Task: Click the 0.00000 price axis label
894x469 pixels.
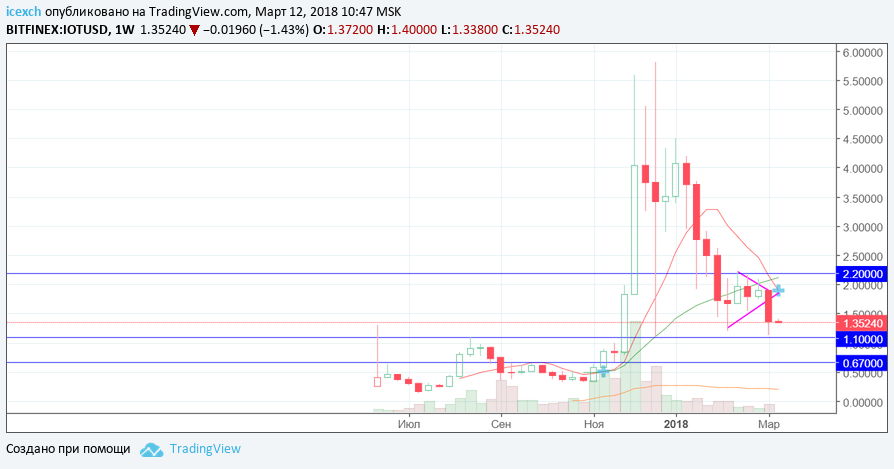Action: pyautogui.click(x=863, y=402)
